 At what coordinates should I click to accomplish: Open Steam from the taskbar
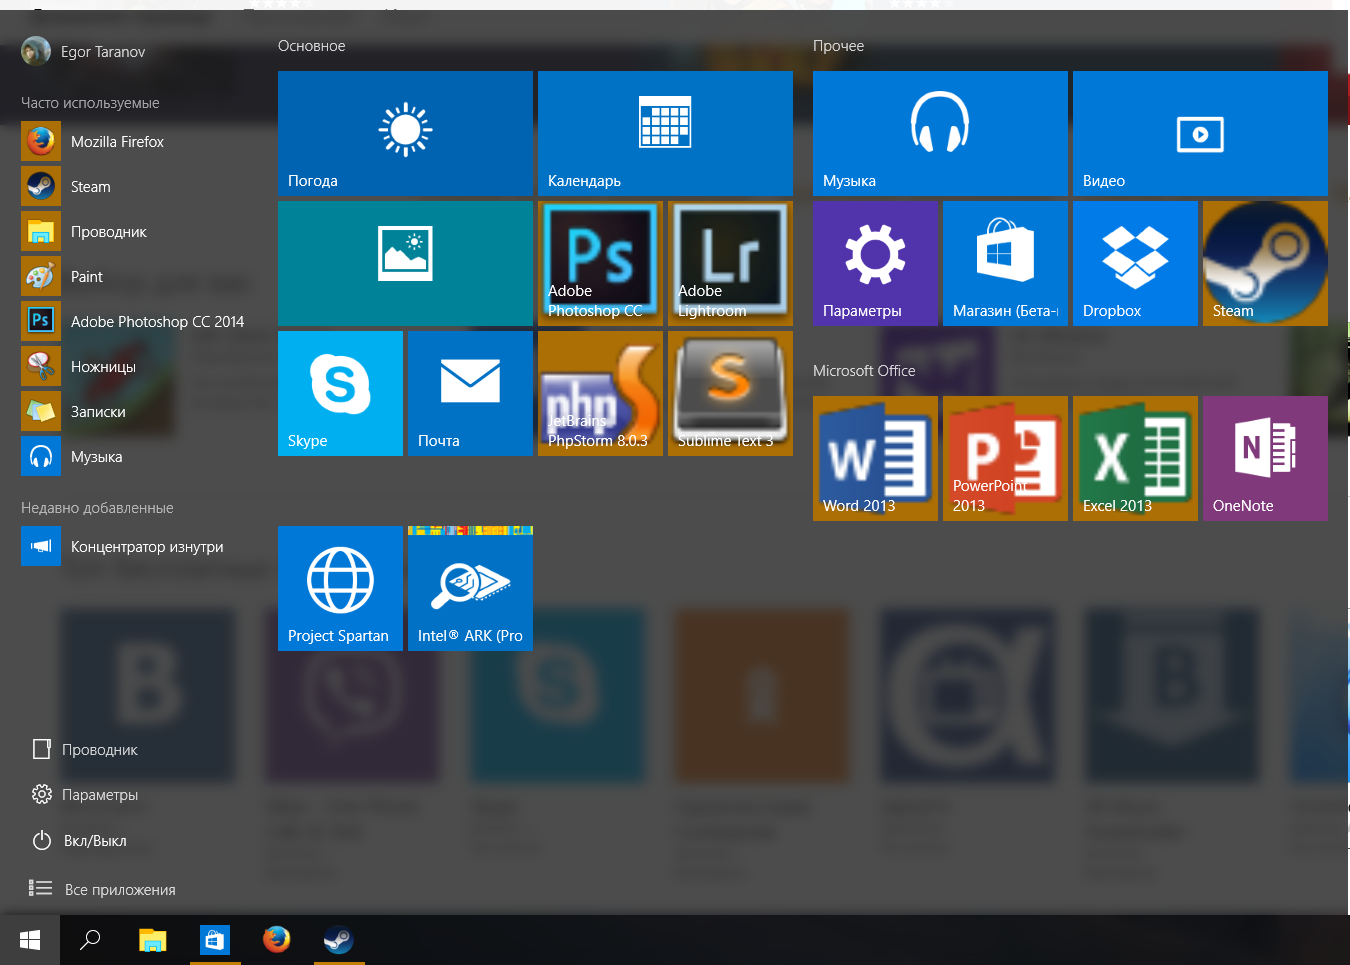tap(339, 940)
